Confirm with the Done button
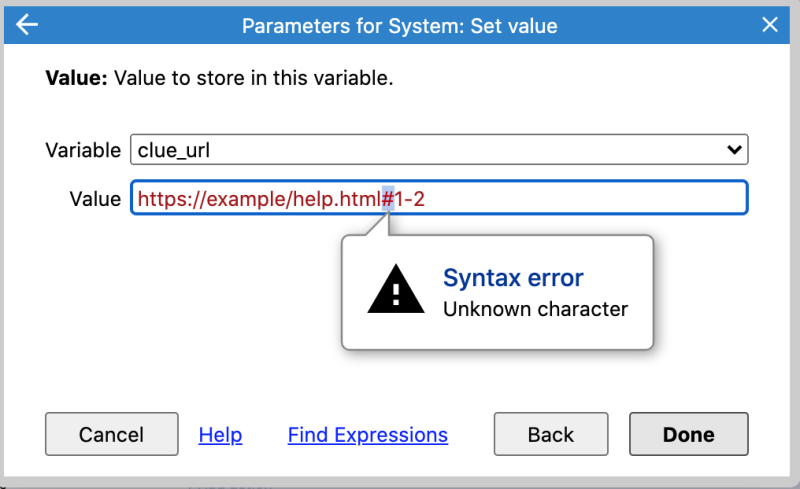The image size is (800, 489). [x=689, y=434]
